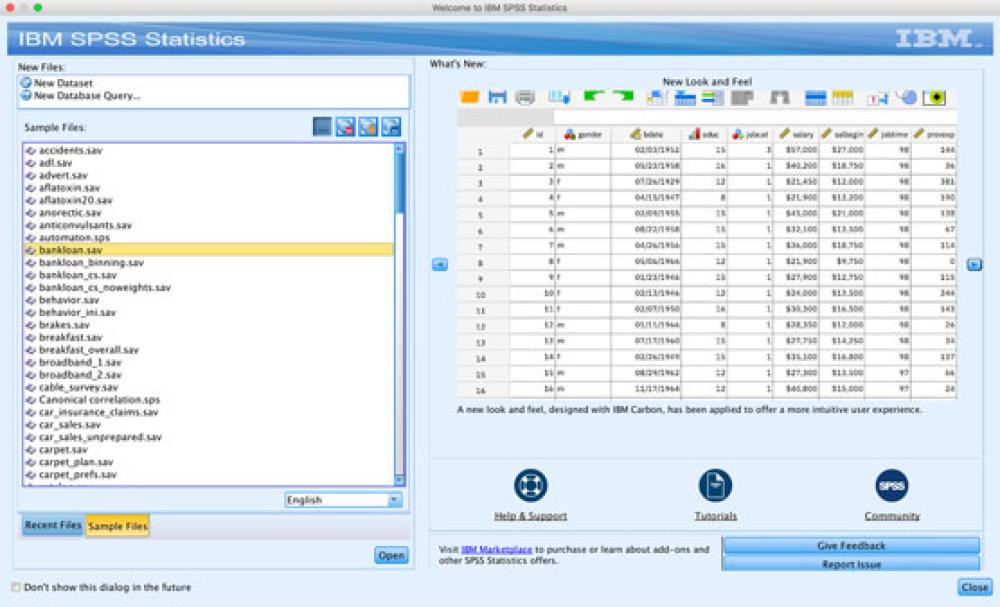1000x607 pixels.
Task: Click the printer icon in preview toolbar
Action: tap(525, 97)
